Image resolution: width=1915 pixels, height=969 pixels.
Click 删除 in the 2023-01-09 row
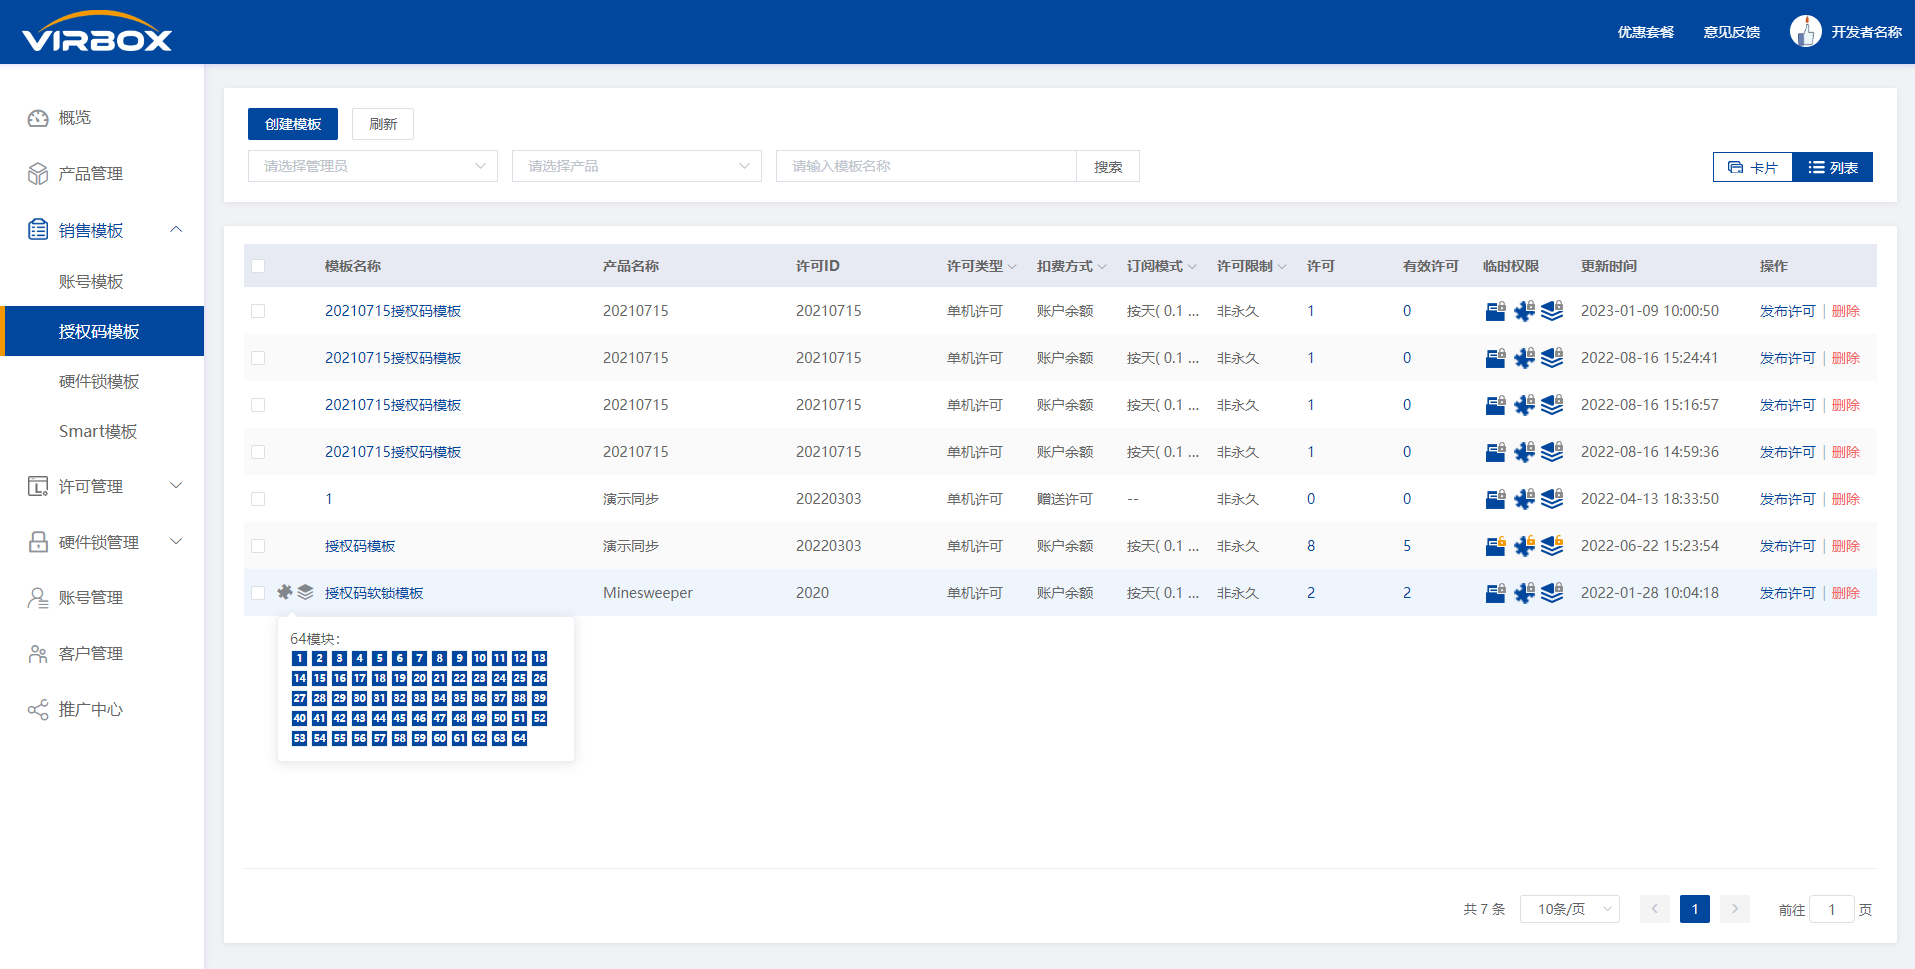coord(1845,311)
